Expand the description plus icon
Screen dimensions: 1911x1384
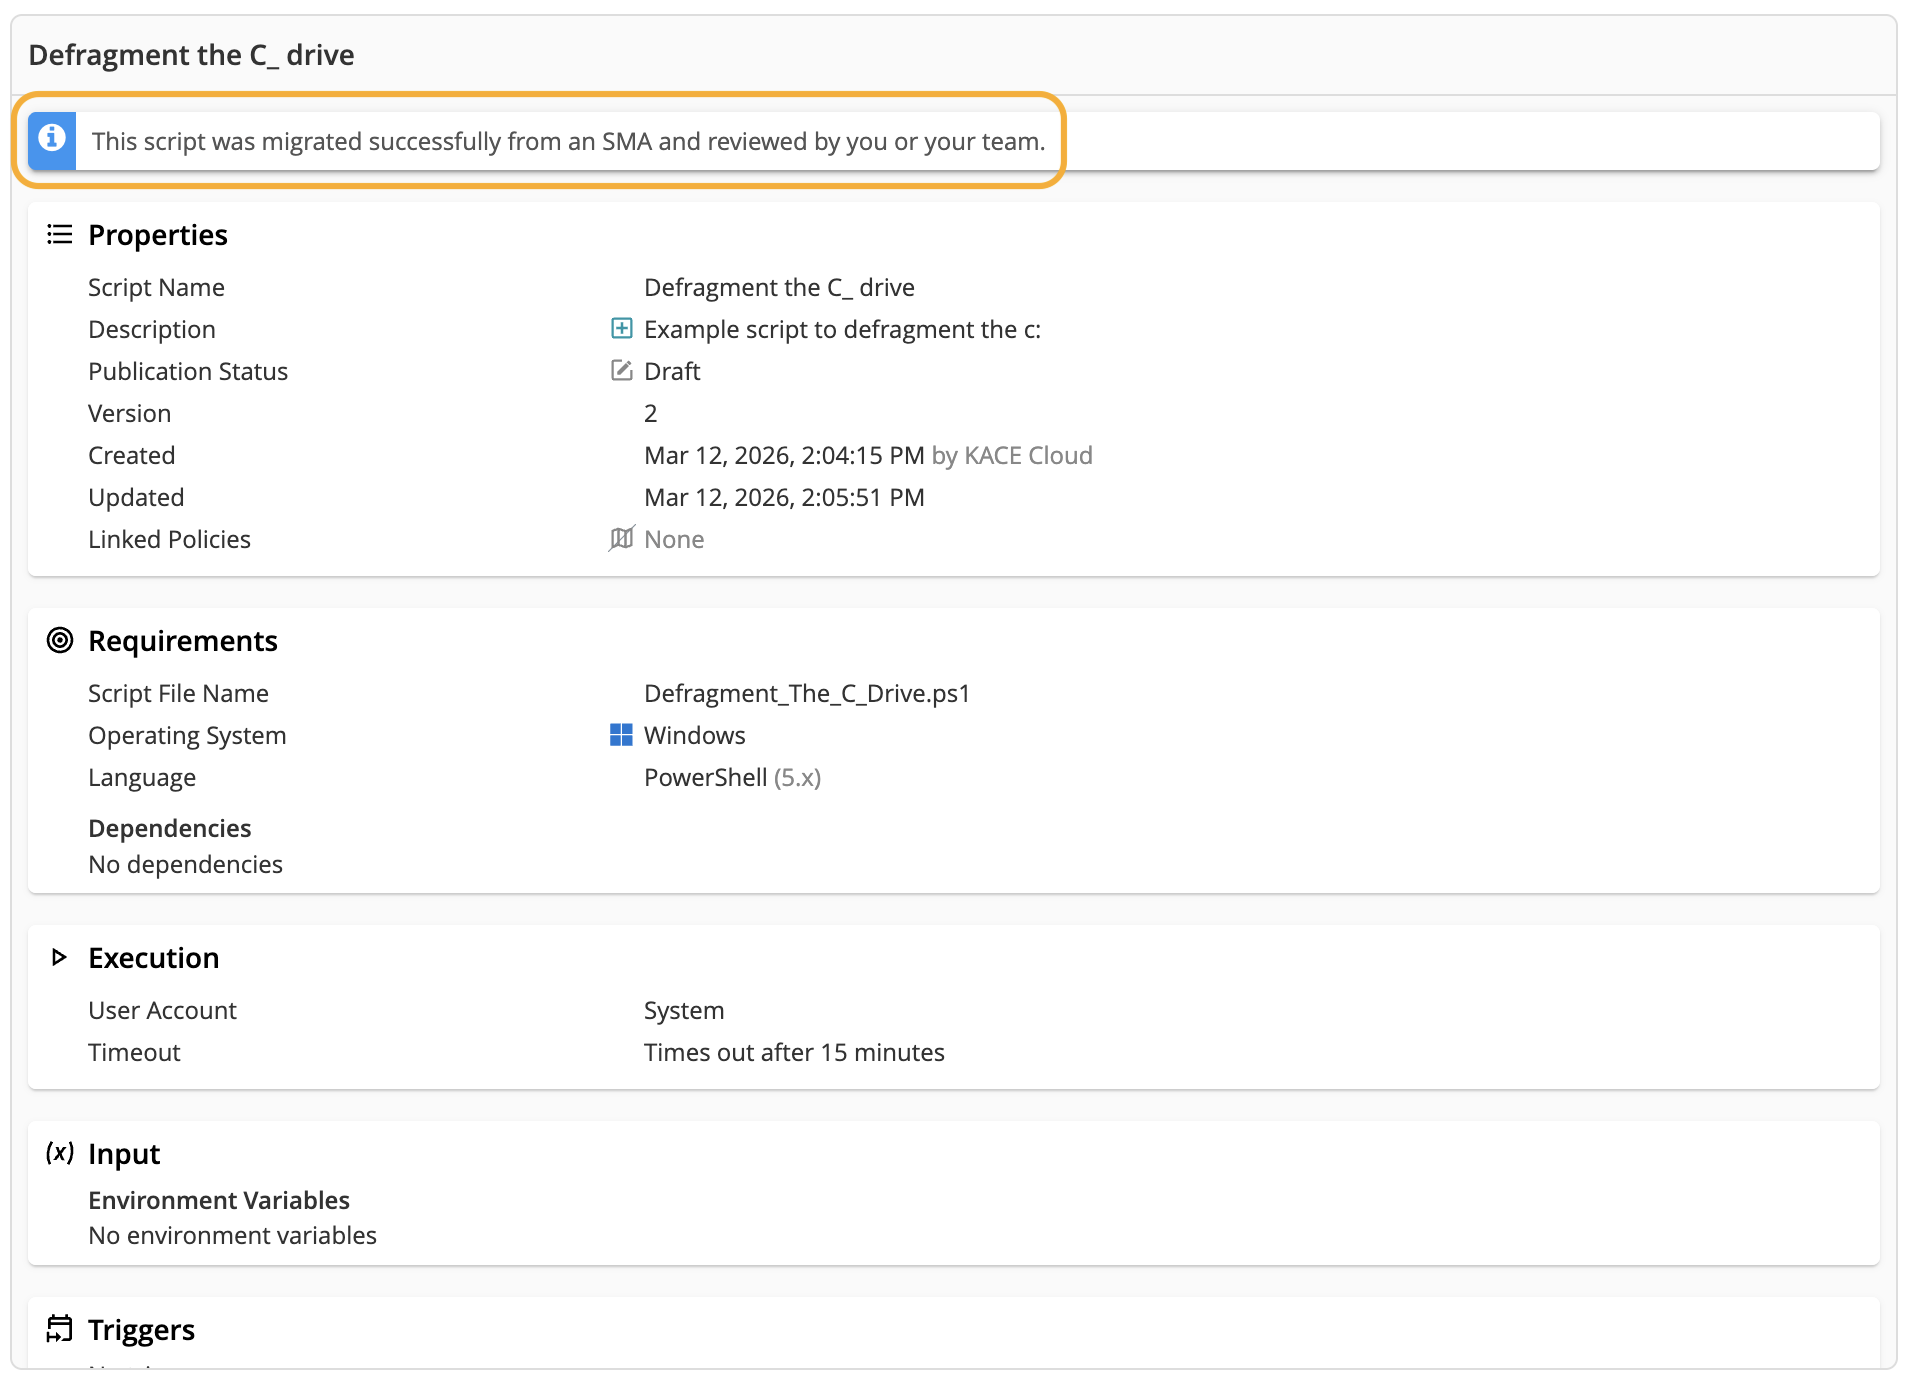[621, 329]
